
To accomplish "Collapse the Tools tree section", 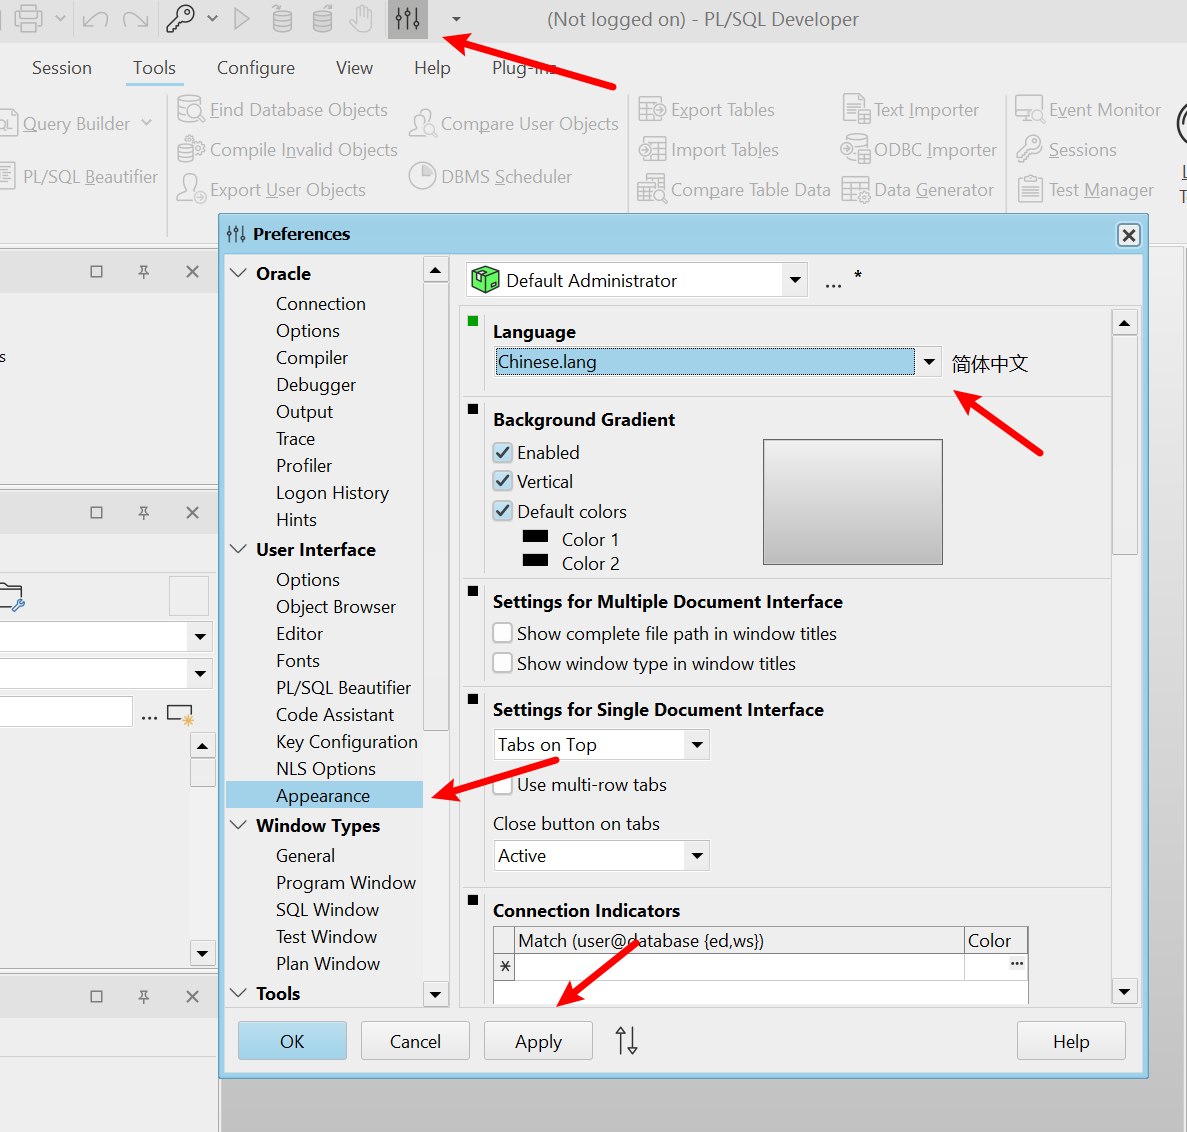I will [x=238, y=993].
